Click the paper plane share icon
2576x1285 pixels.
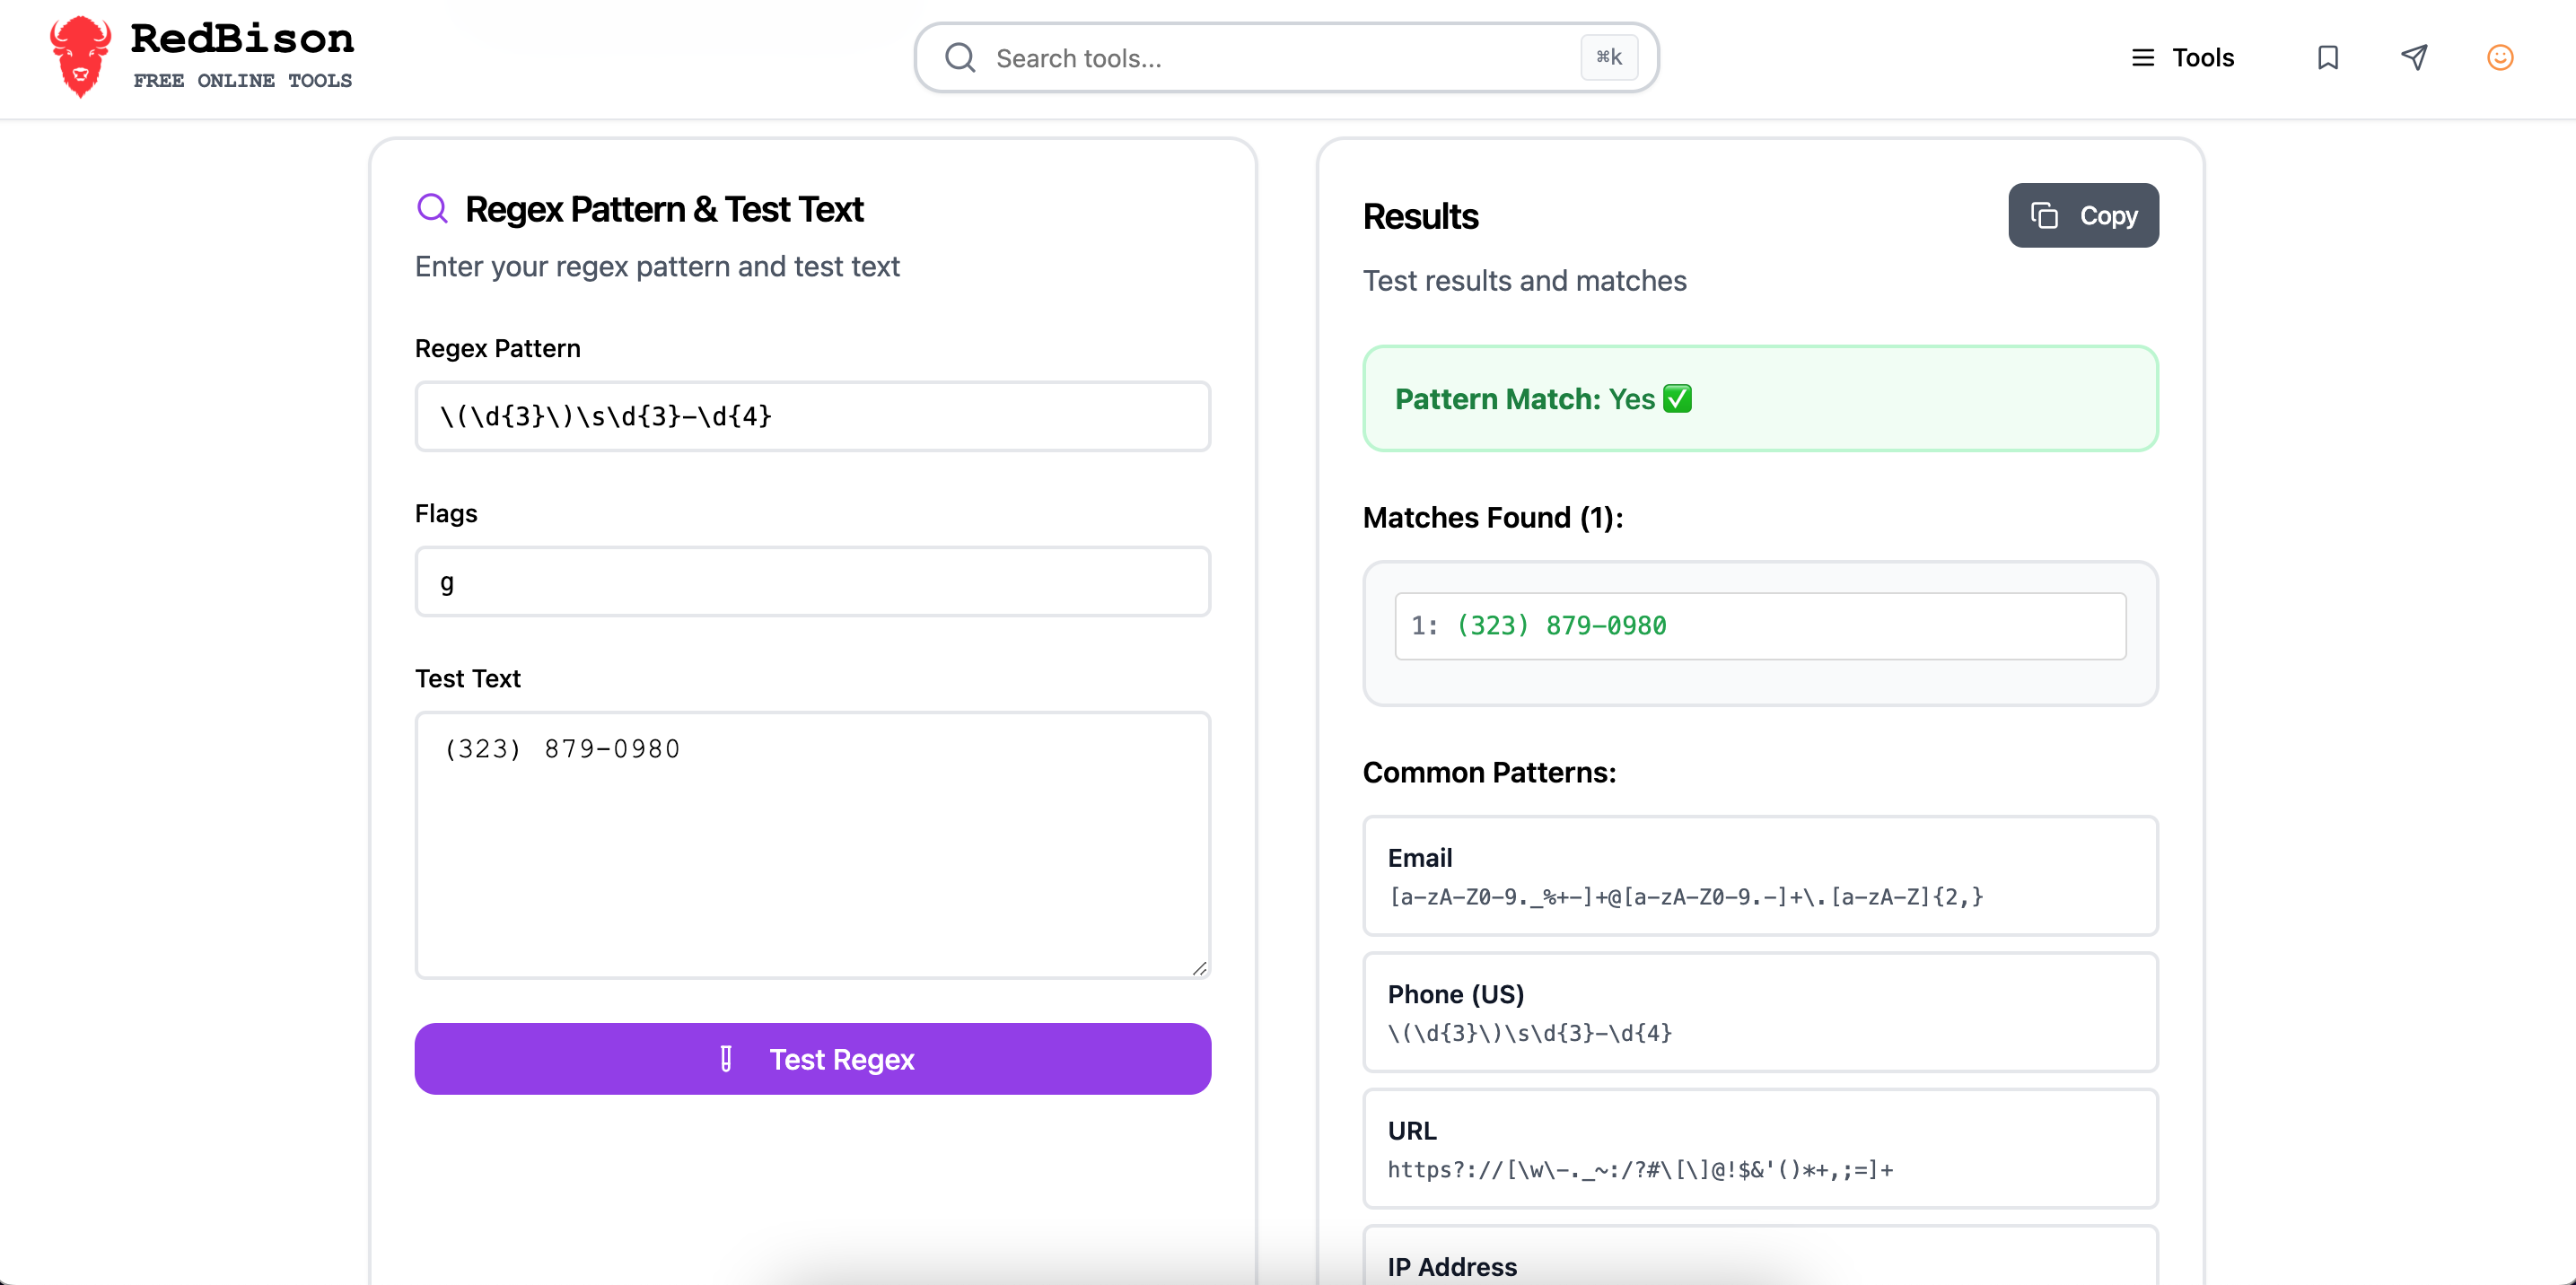click(2414, 58)
